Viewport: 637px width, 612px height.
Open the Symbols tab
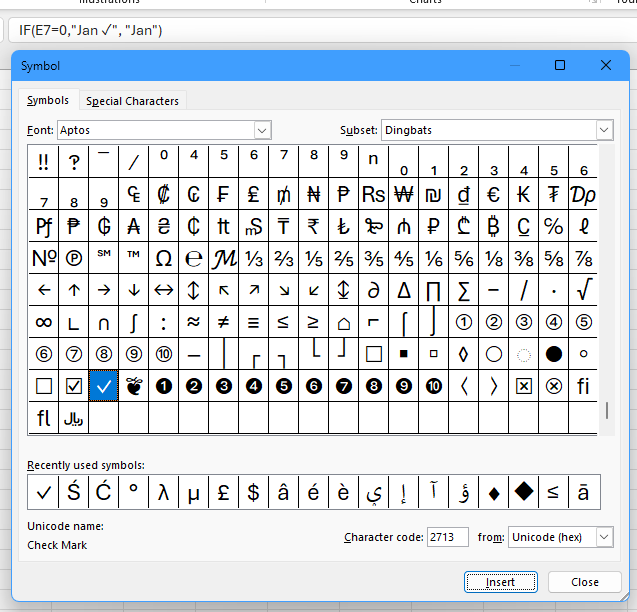(x=48, y=100)
